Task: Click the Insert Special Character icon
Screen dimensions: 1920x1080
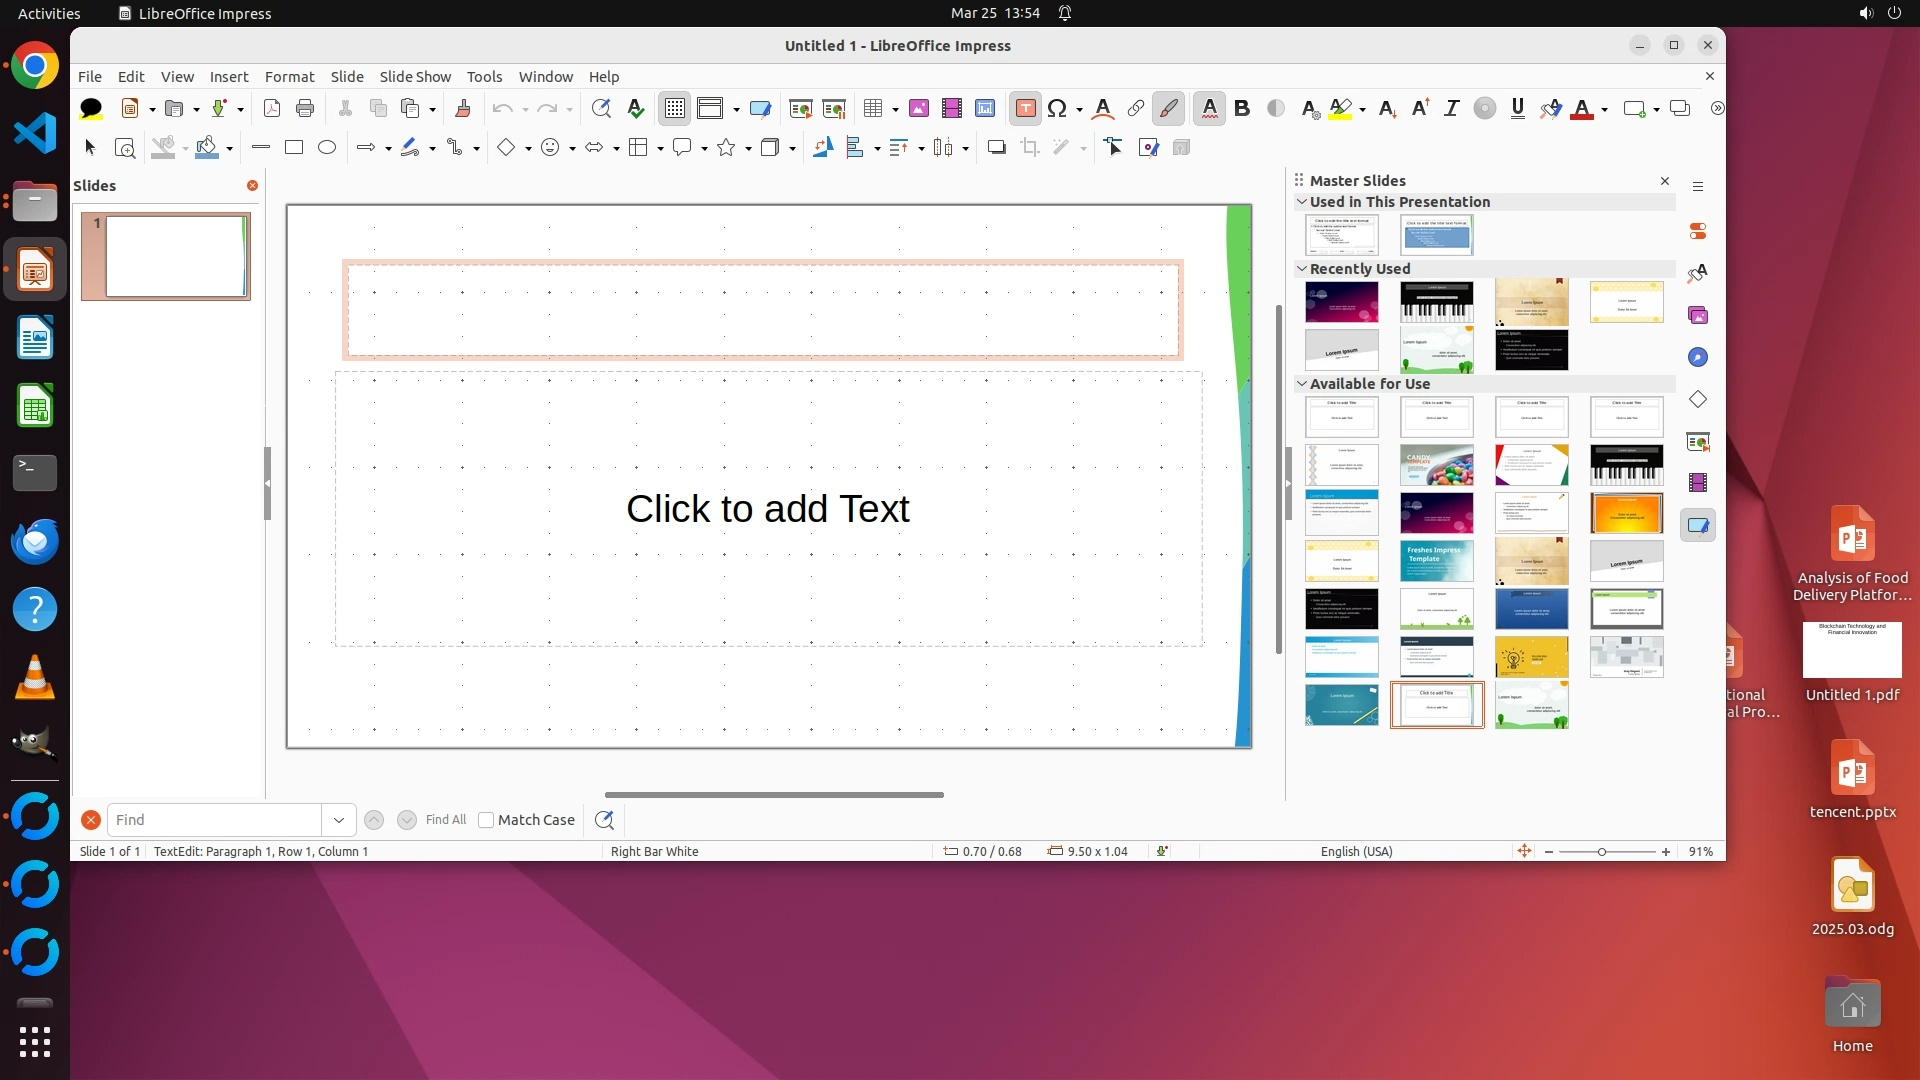Action: point(1057,108)
